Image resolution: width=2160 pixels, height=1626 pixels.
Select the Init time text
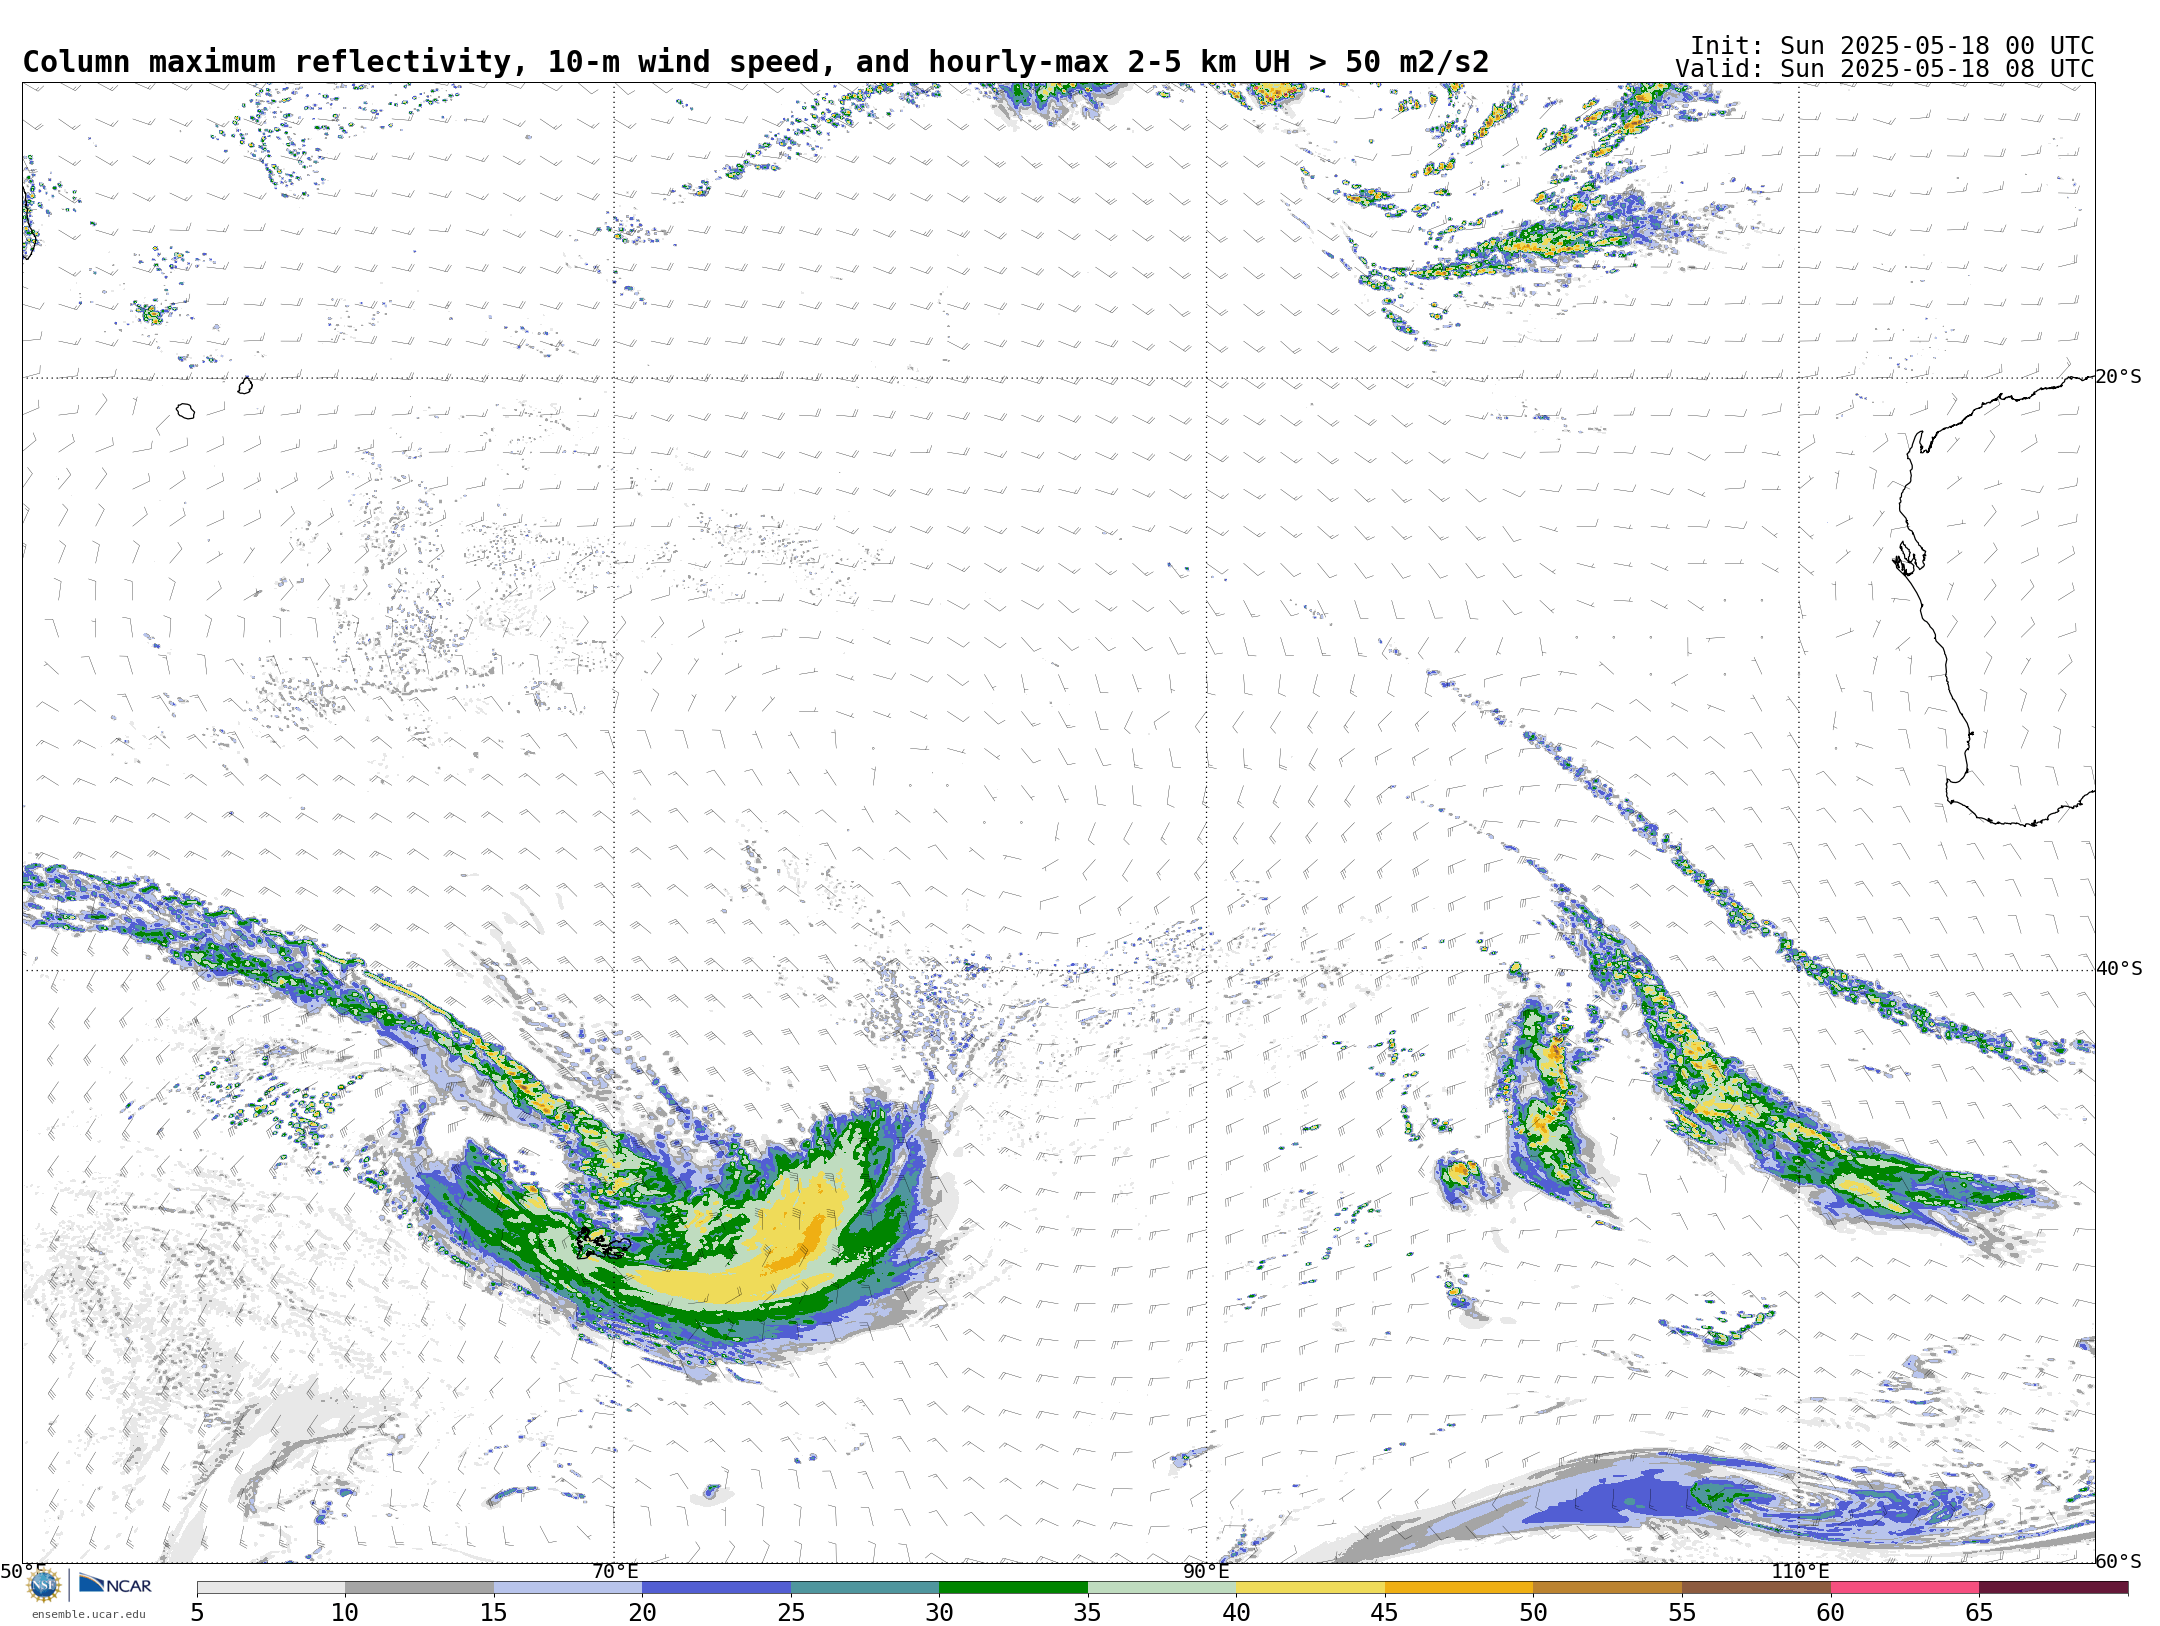tap(1892, 46)
